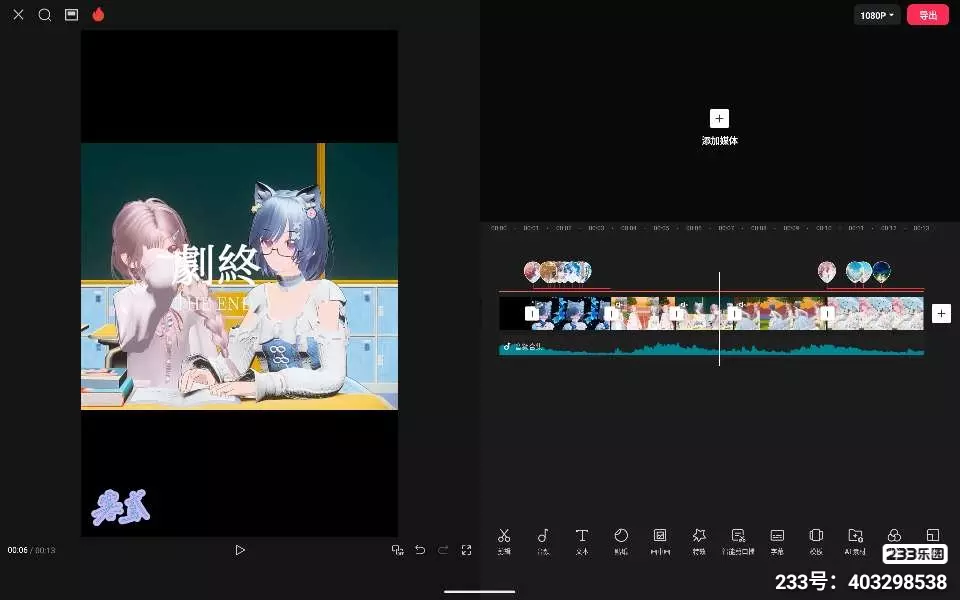Open the AI素材 folder tool

(x=855, y=541)
